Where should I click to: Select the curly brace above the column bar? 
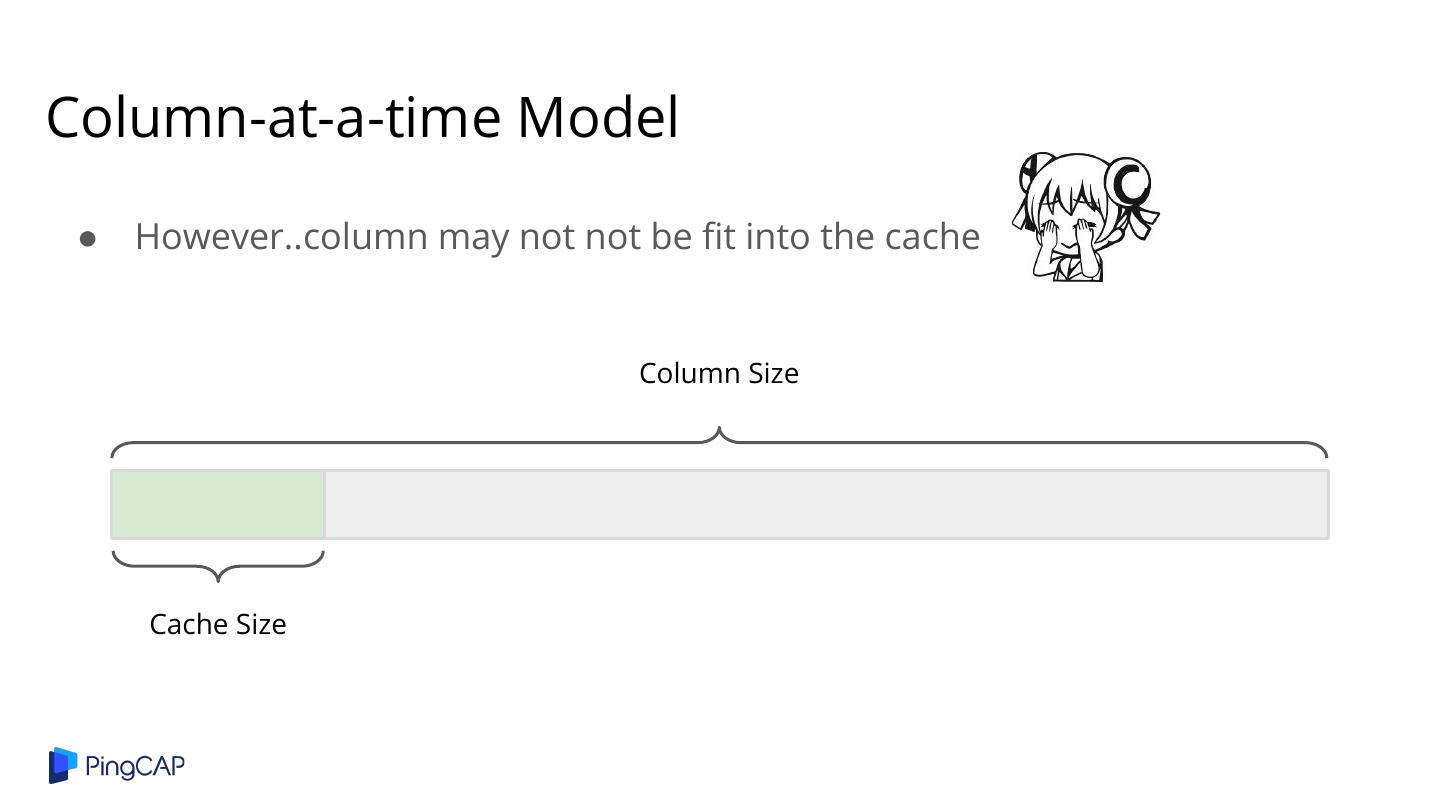tap(719, 441)
